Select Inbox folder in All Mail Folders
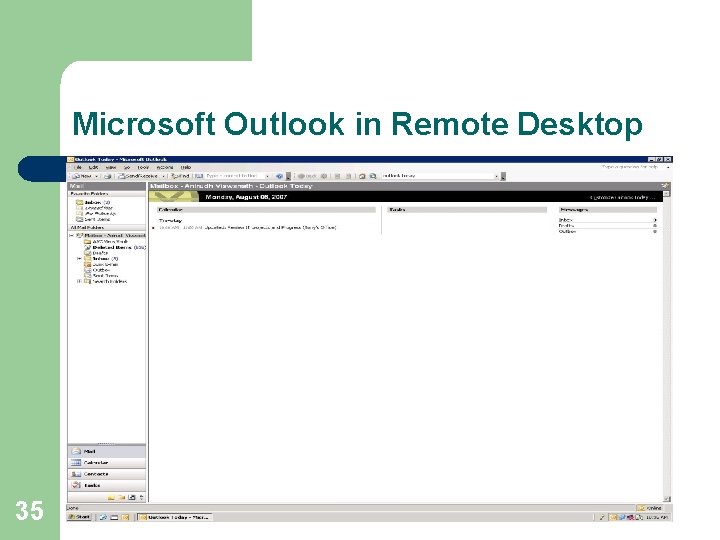Screen dimensions: 720x540 (x=101, y=259)
